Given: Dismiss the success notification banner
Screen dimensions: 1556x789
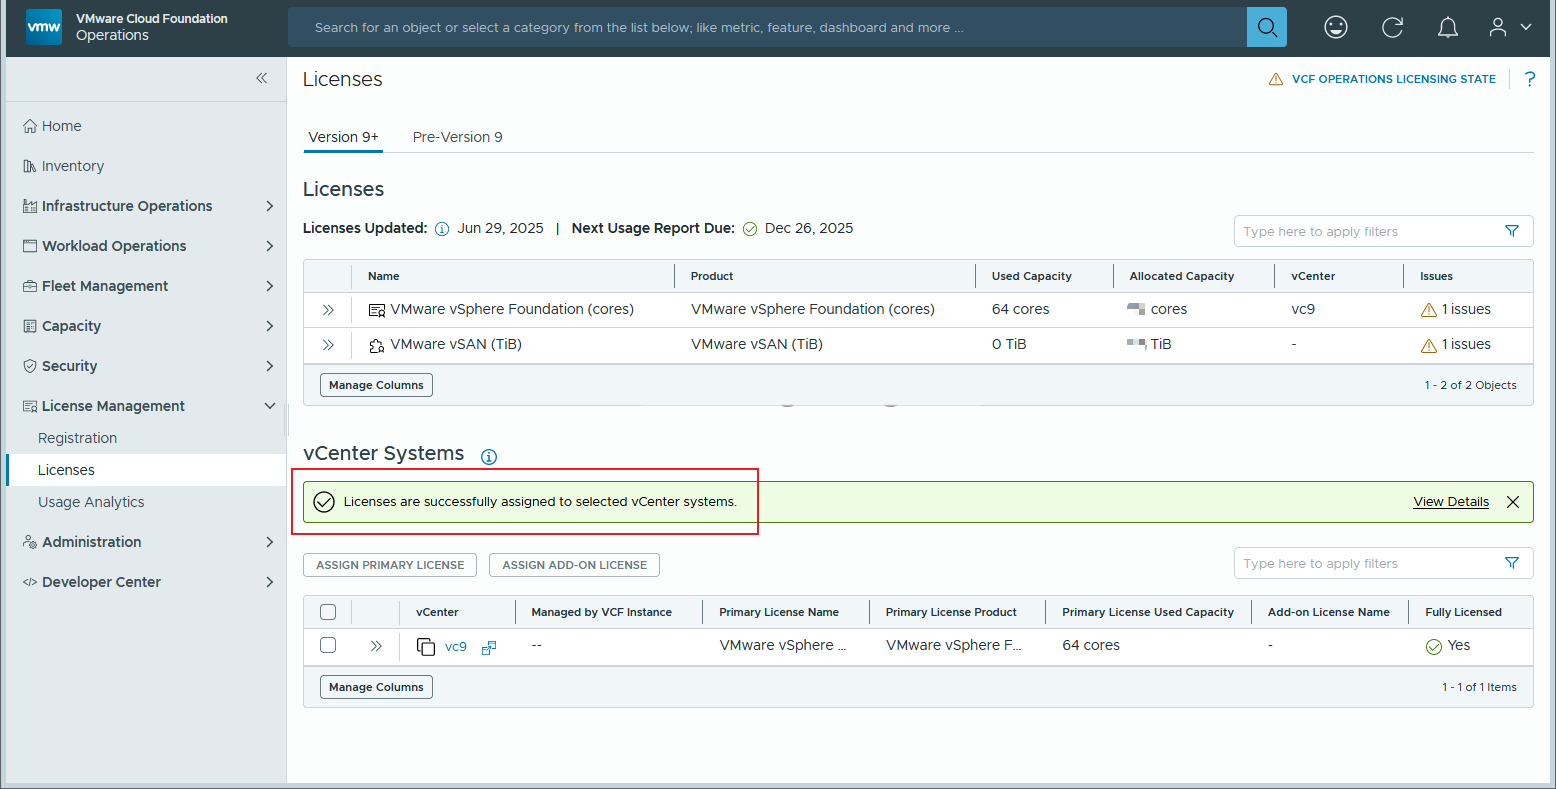Looking at the screenshot, I should pos(1512,502).
